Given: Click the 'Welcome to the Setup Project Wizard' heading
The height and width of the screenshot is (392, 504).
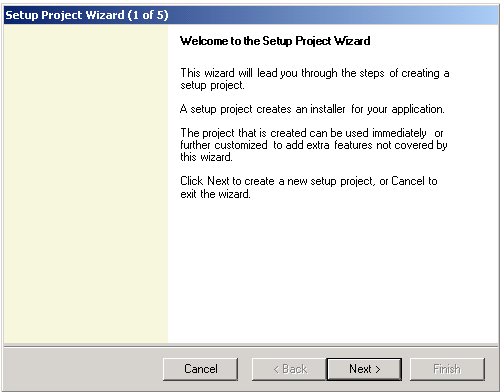Looking at the screenshot, I should 275,41.
